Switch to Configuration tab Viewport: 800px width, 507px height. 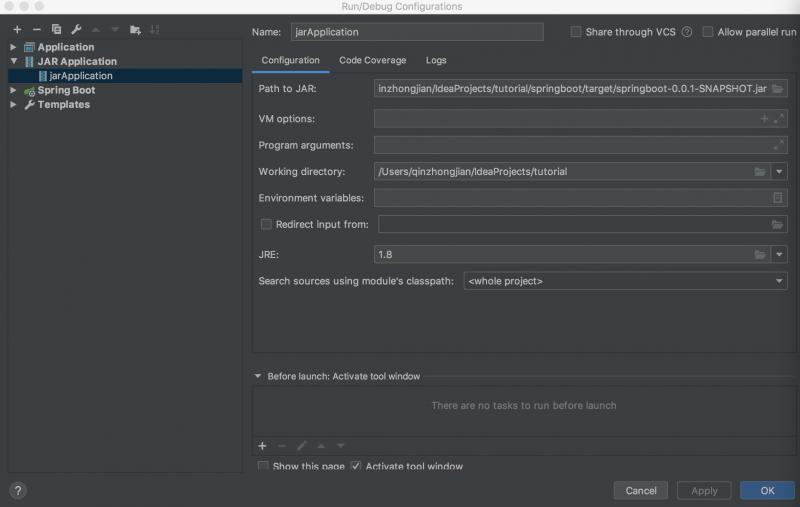(290, 60)
